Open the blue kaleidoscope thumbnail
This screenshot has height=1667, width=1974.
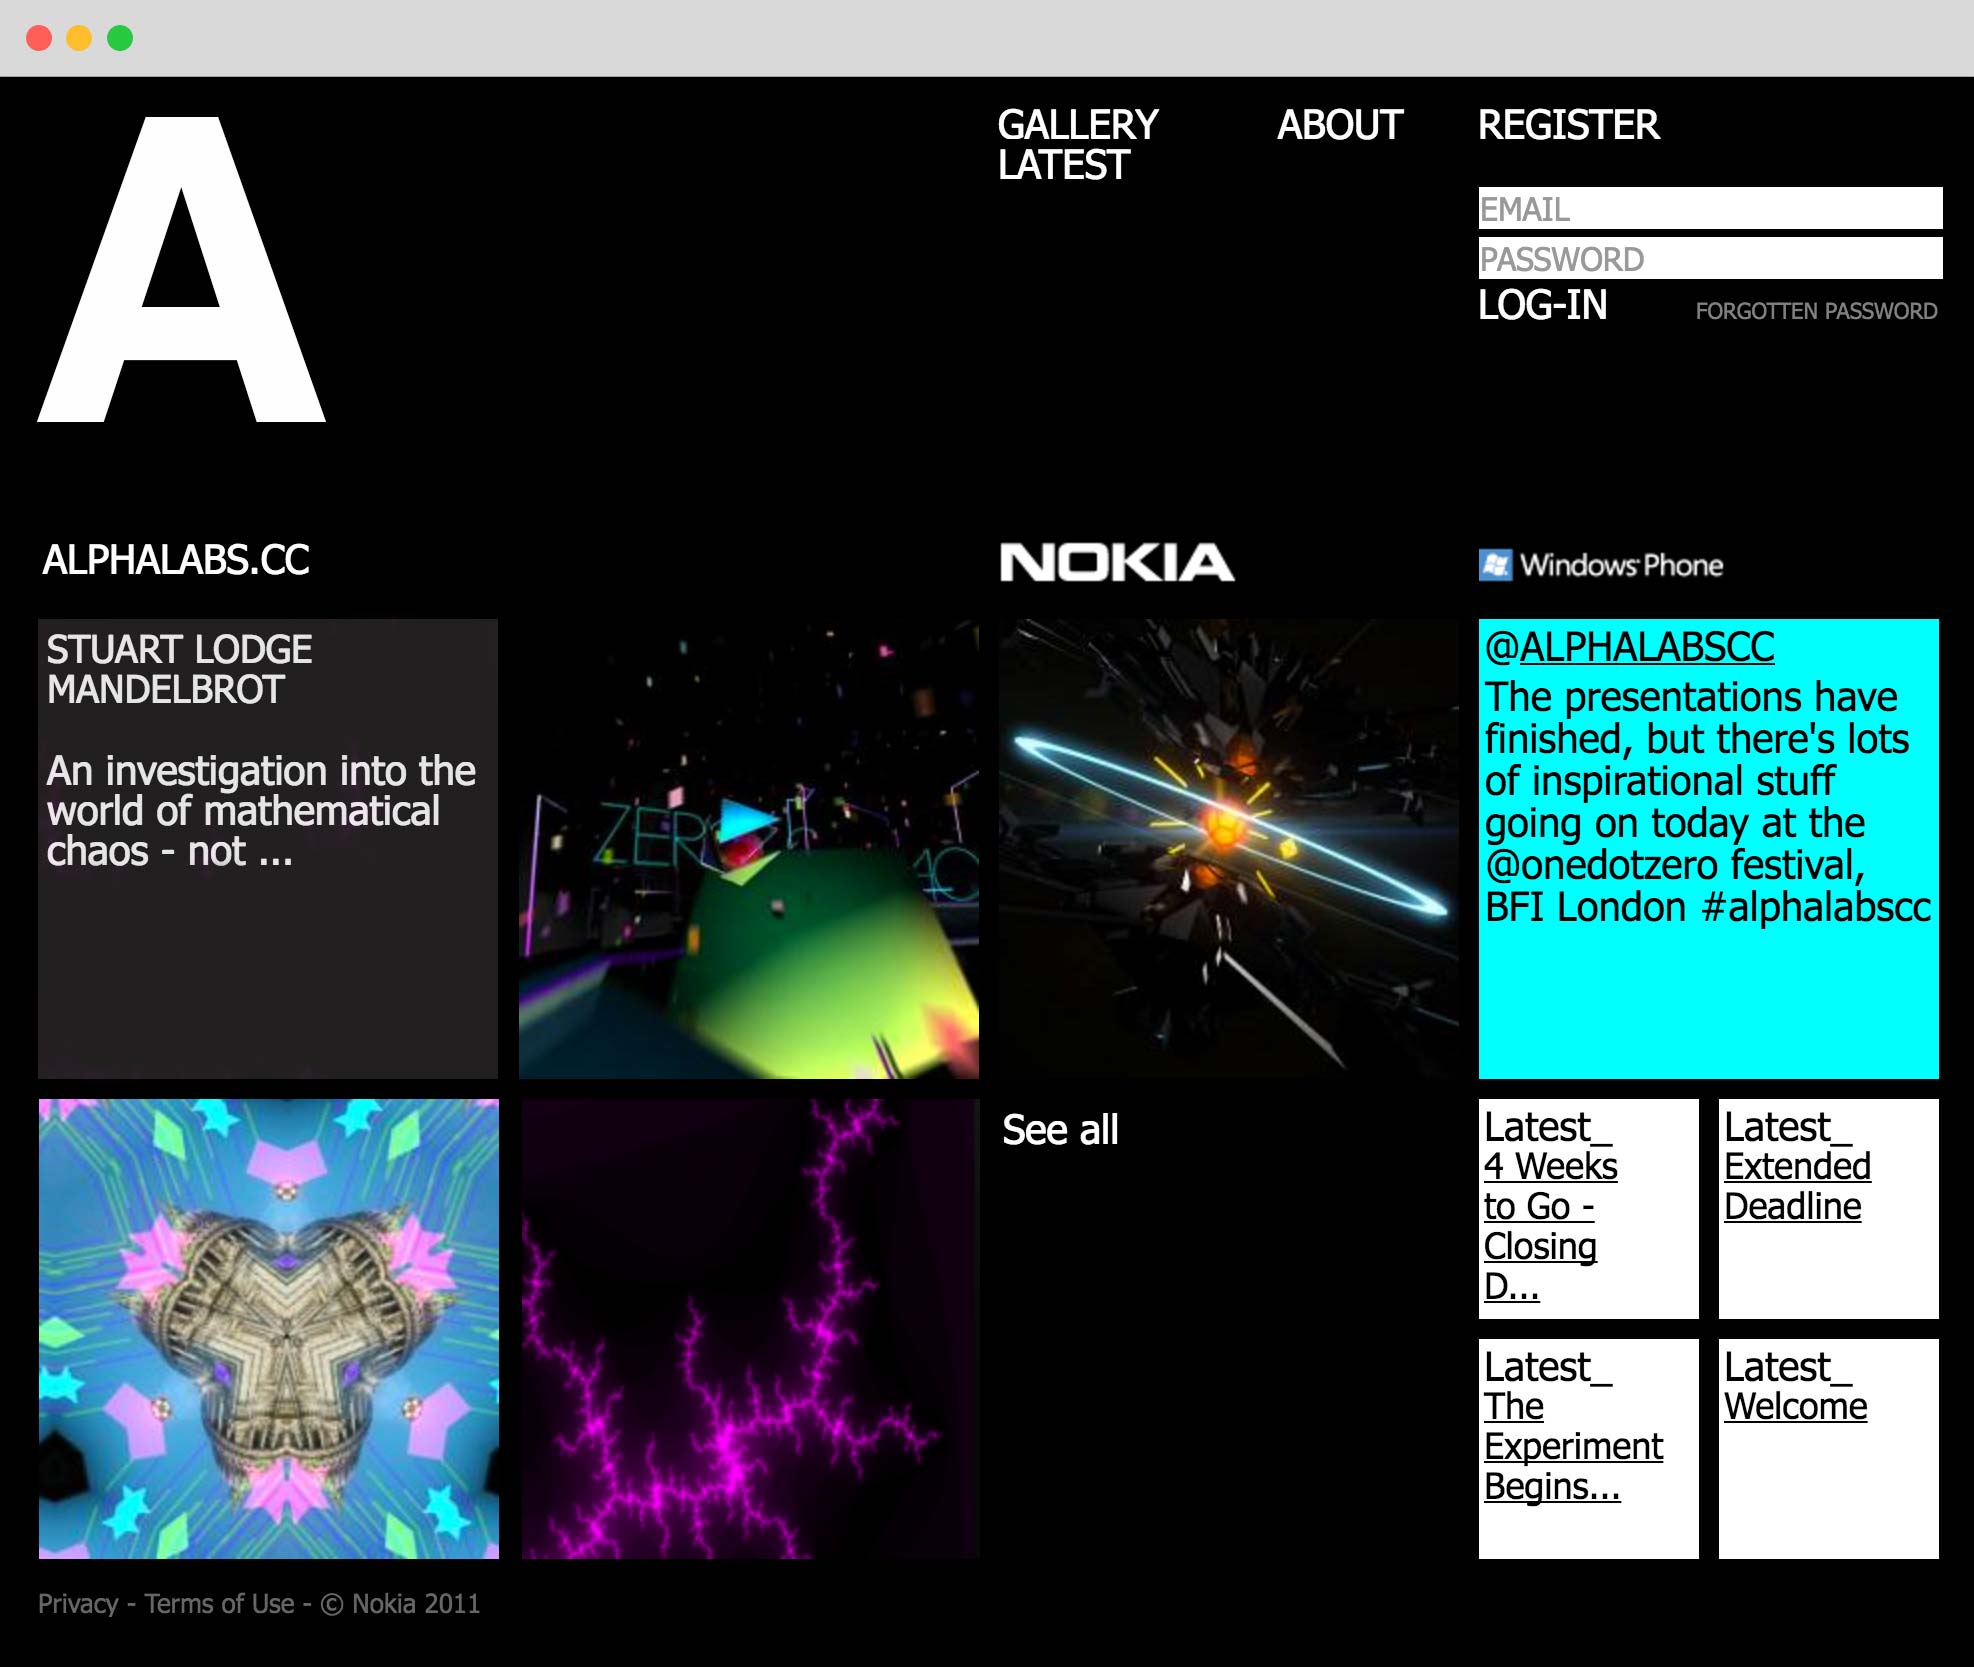268,1329
